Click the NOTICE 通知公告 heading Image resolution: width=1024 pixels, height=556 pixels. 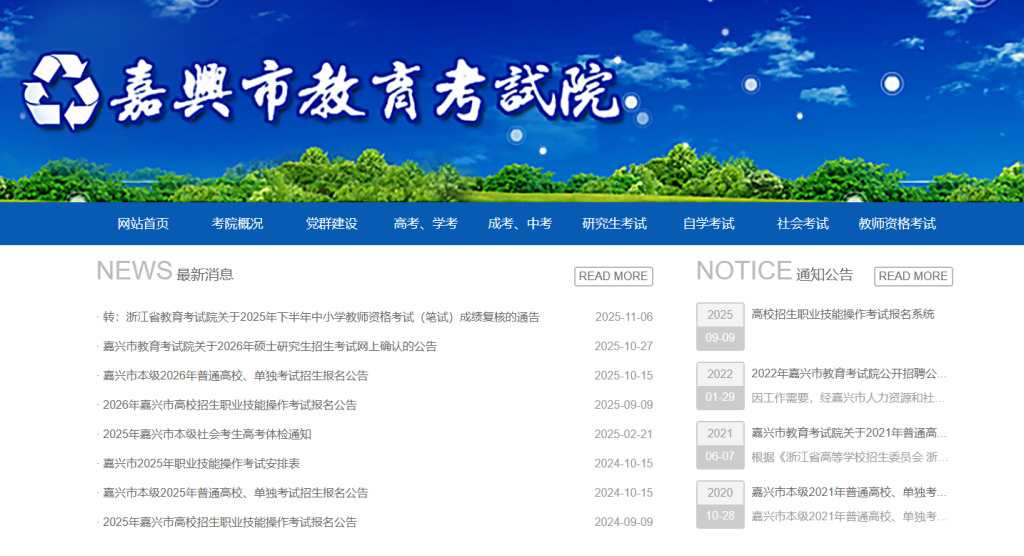775,272
